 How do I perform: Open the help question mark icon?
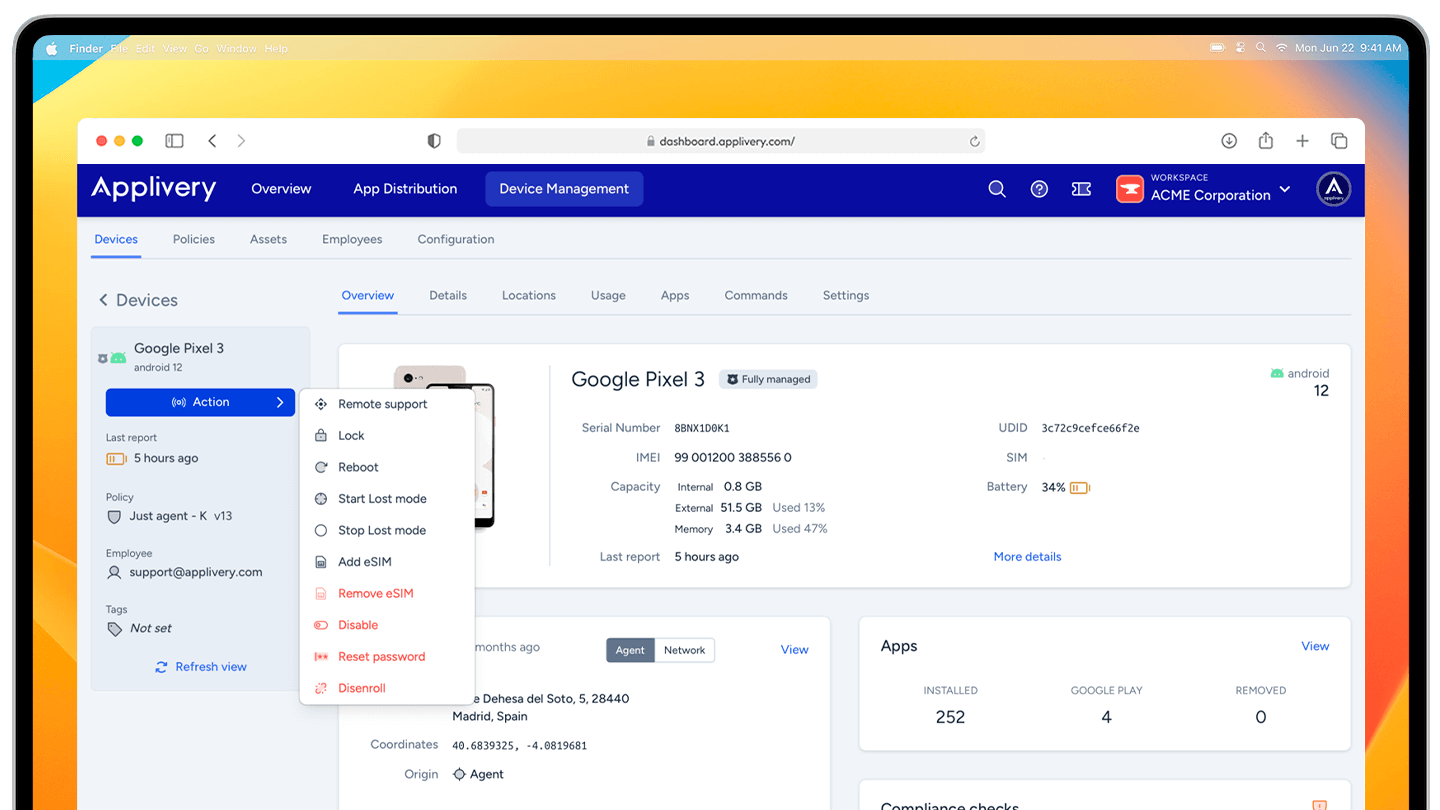[x=1039, y=189]
